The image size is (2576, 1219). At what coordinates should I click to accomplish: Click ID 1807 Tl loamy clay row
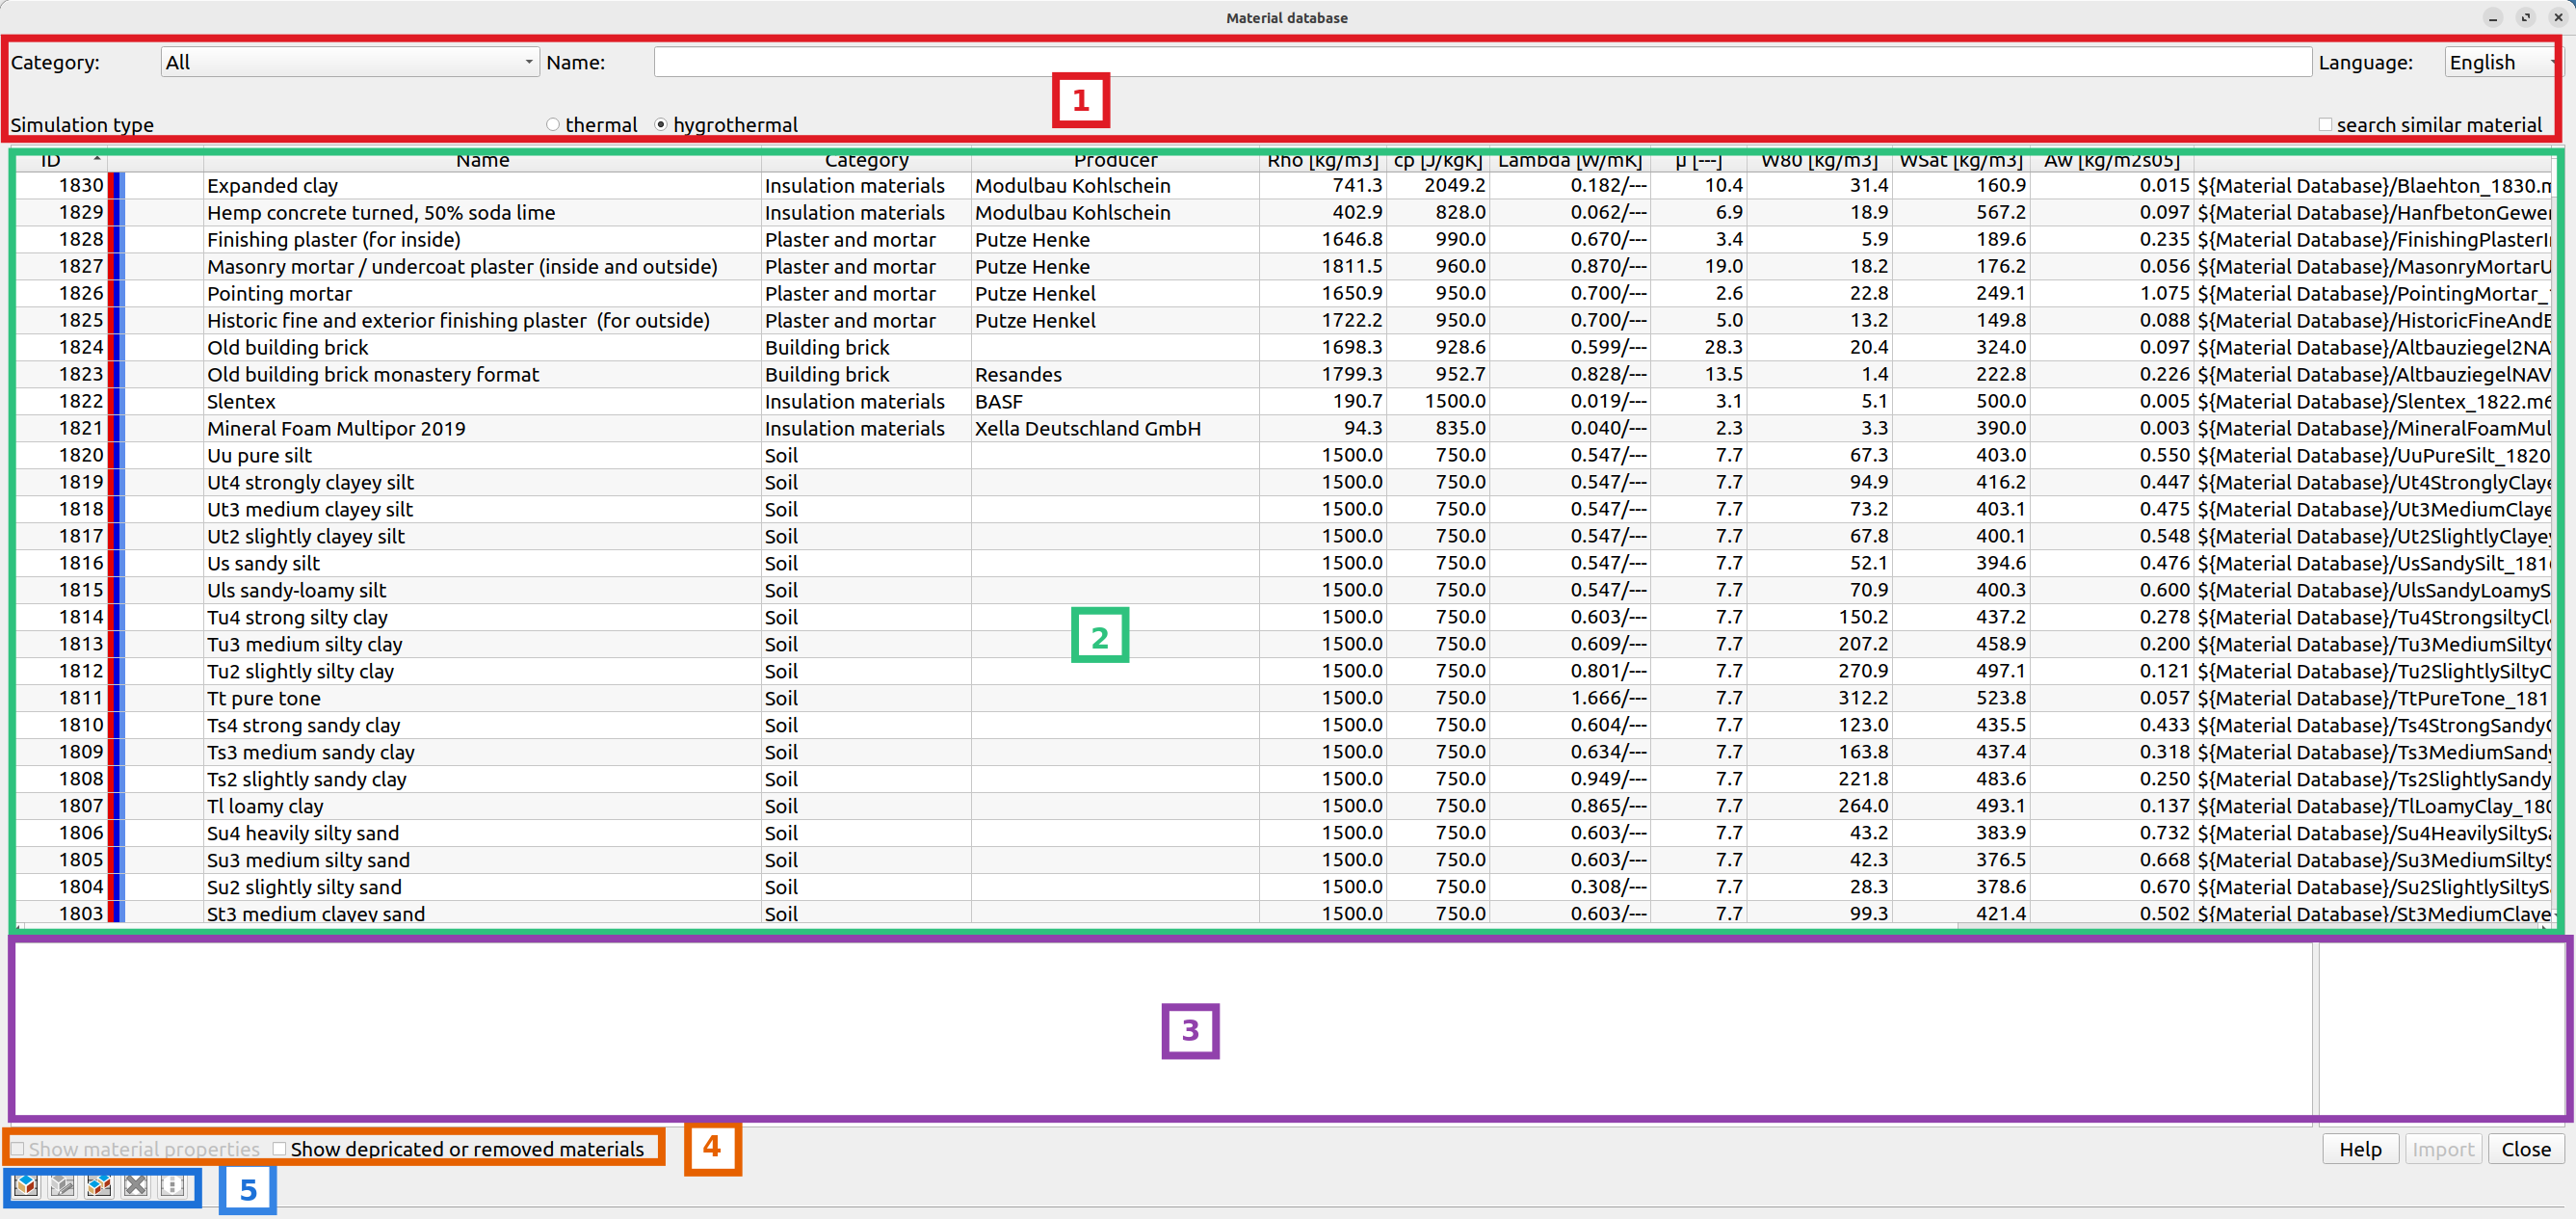[1284, 806]
